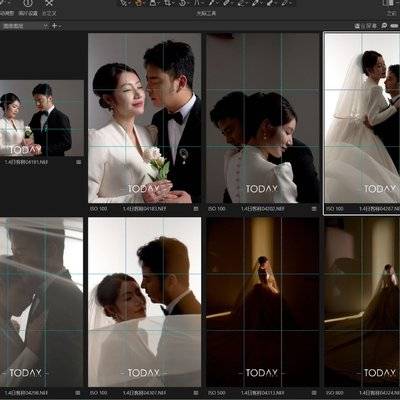Viewport: 400px width, 400px height.
Task: Select thumbnail of couple standing with bouquet, small landscape
Action: click(x=42, y=118)
